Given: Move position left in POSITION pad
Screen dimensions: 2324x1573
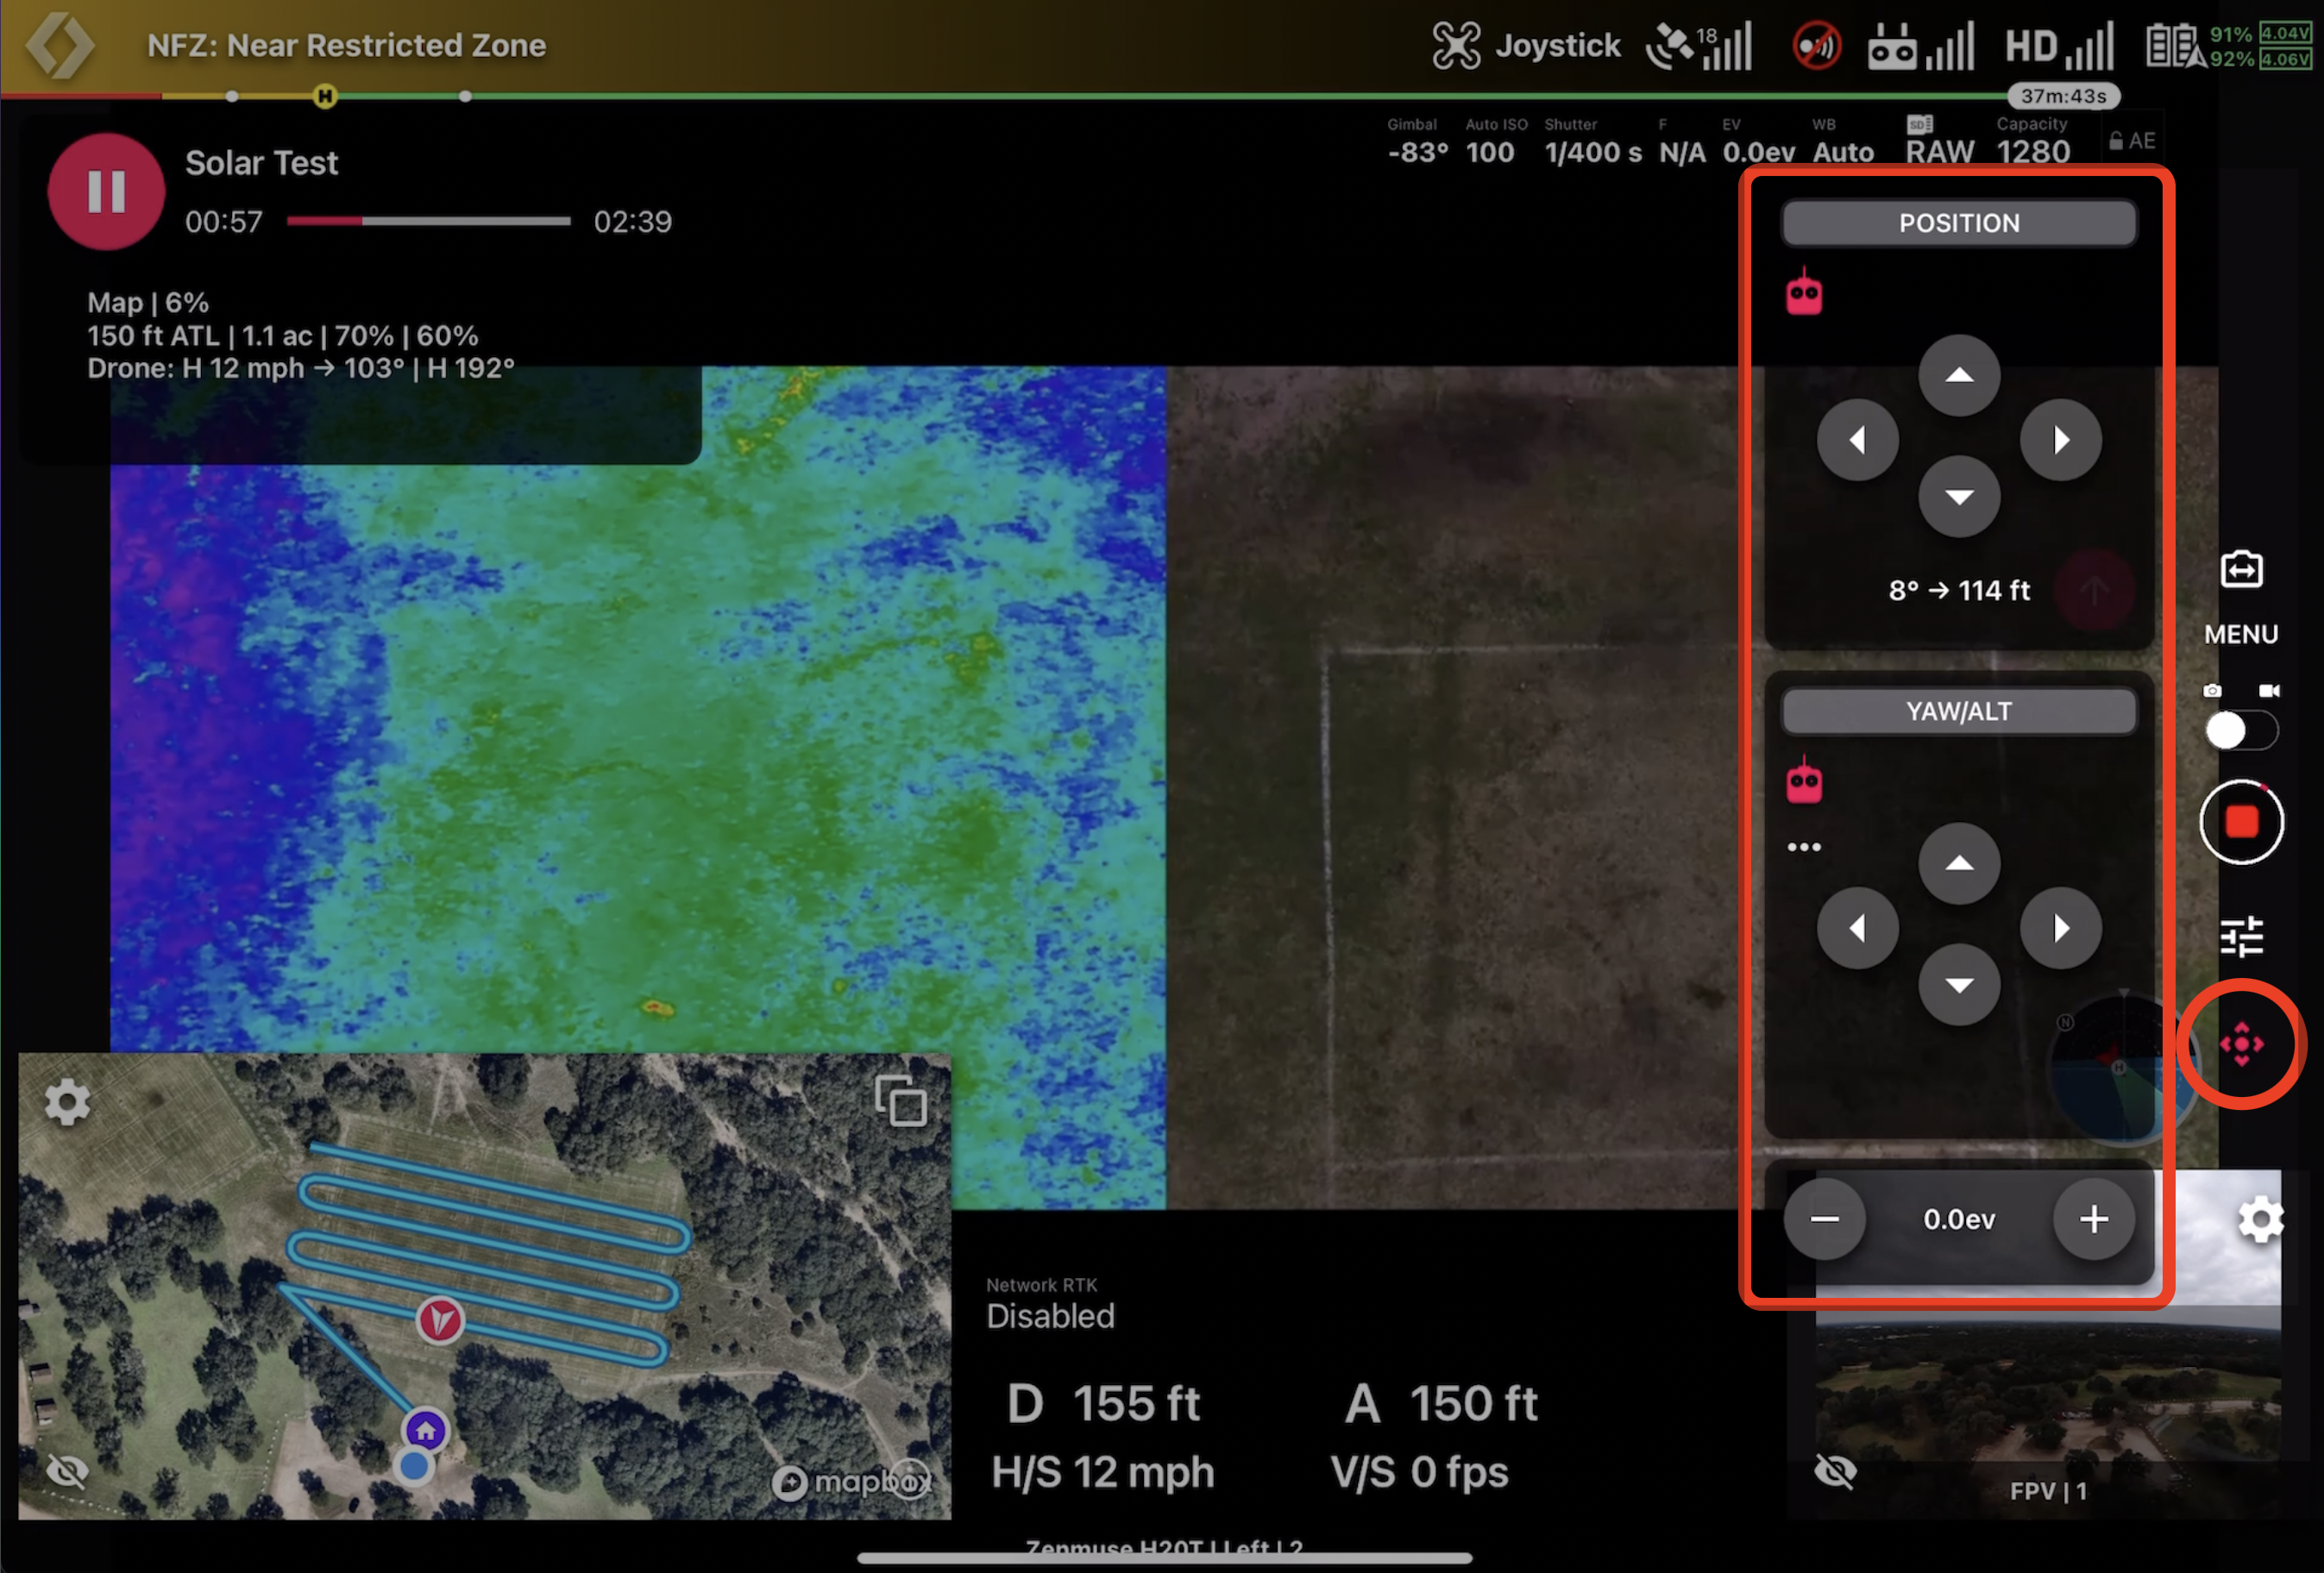Looking at the screenshot, I should pos(1857,440).
